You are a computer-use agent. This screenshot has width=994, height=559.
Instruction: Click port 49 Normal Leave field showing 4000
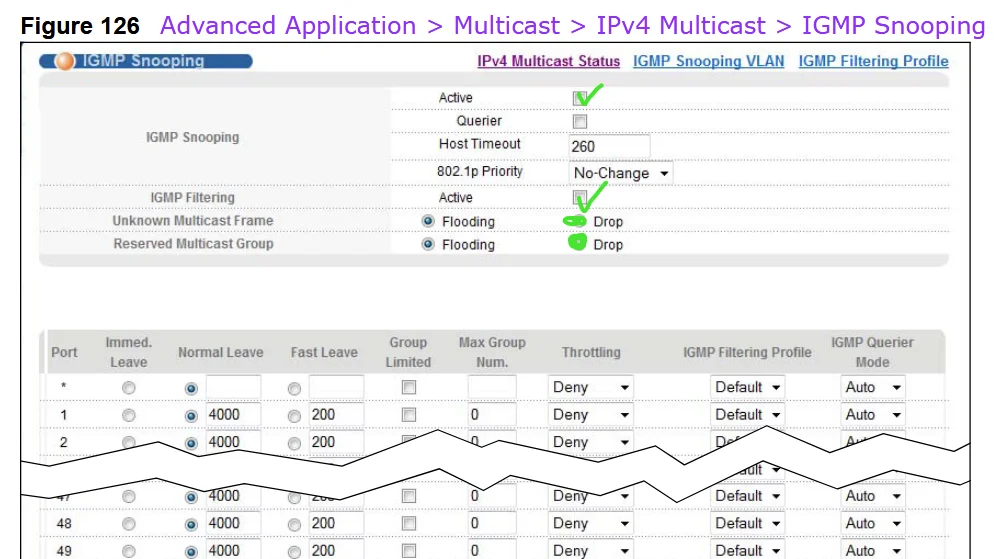tap(233, 549)
